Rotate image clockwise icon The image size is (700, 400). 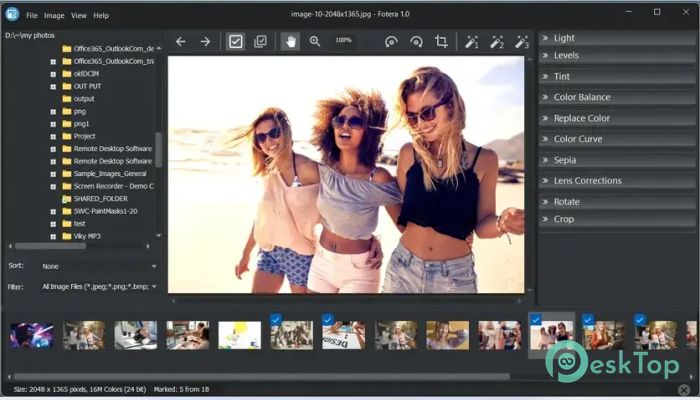[x=416, y=42]
